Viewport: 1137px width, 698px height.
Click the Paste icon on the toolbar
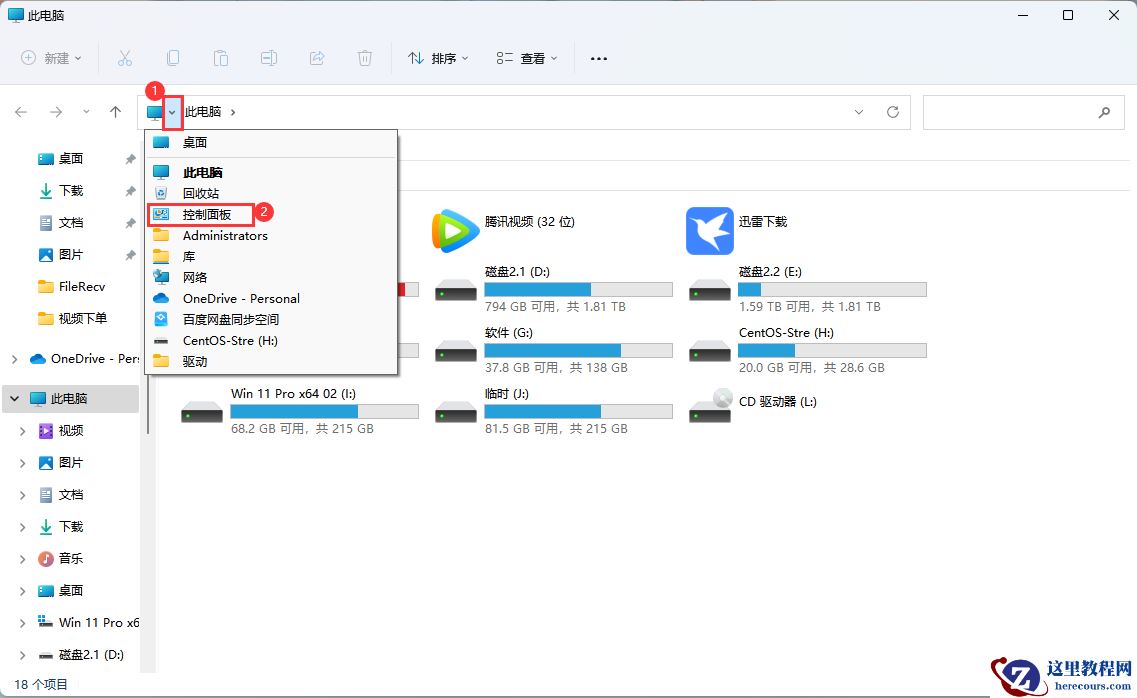pos(221,58)
